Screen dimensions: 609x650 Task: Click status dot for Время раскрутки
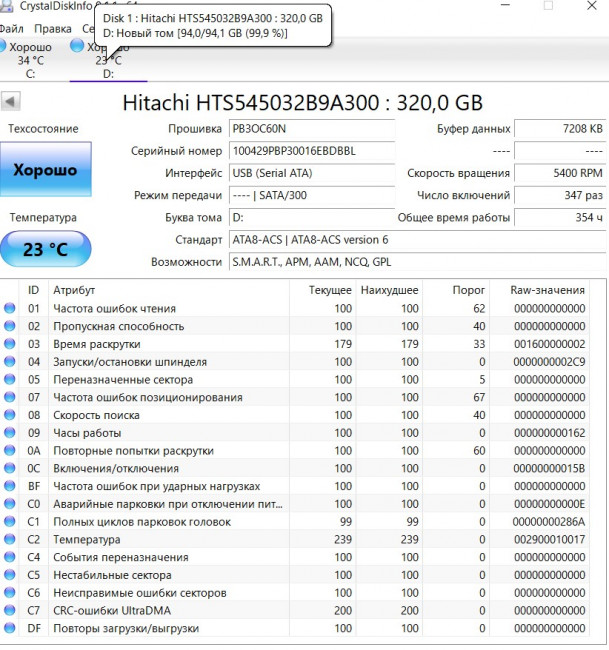coord(10,344)
